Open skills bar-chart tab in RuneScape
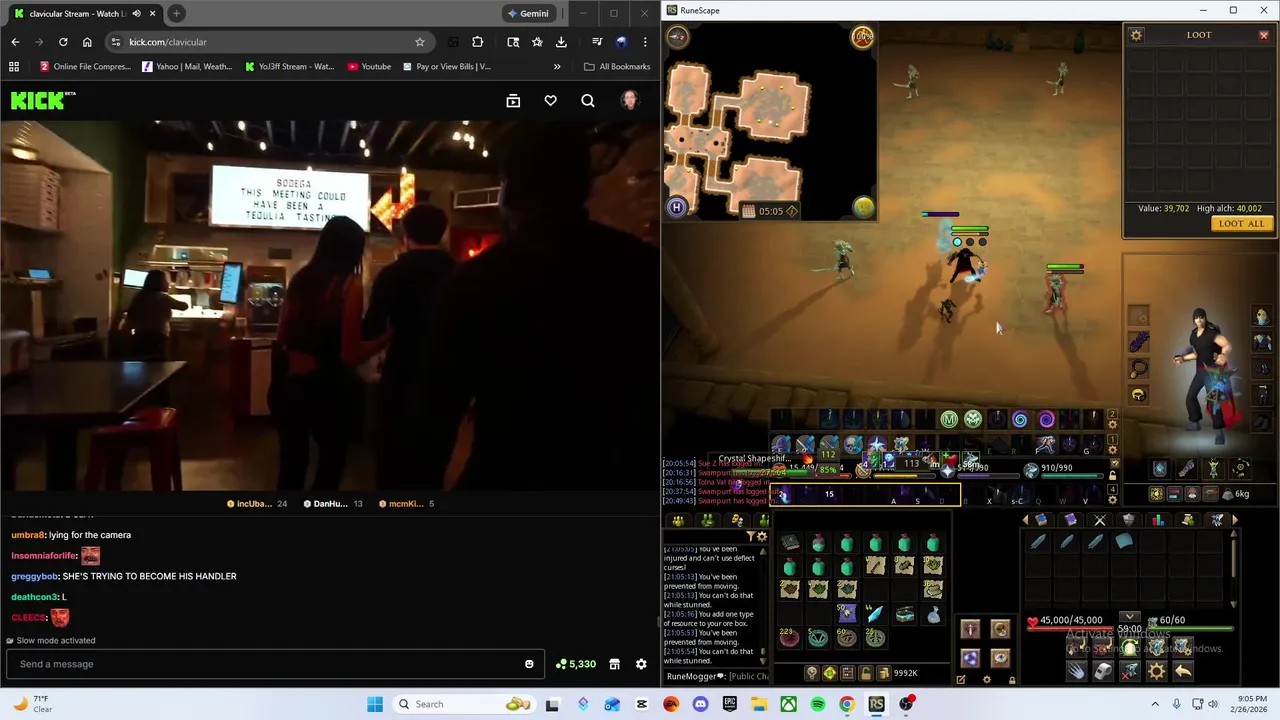Viewport: 1280px width, 720px height. 1157,520
